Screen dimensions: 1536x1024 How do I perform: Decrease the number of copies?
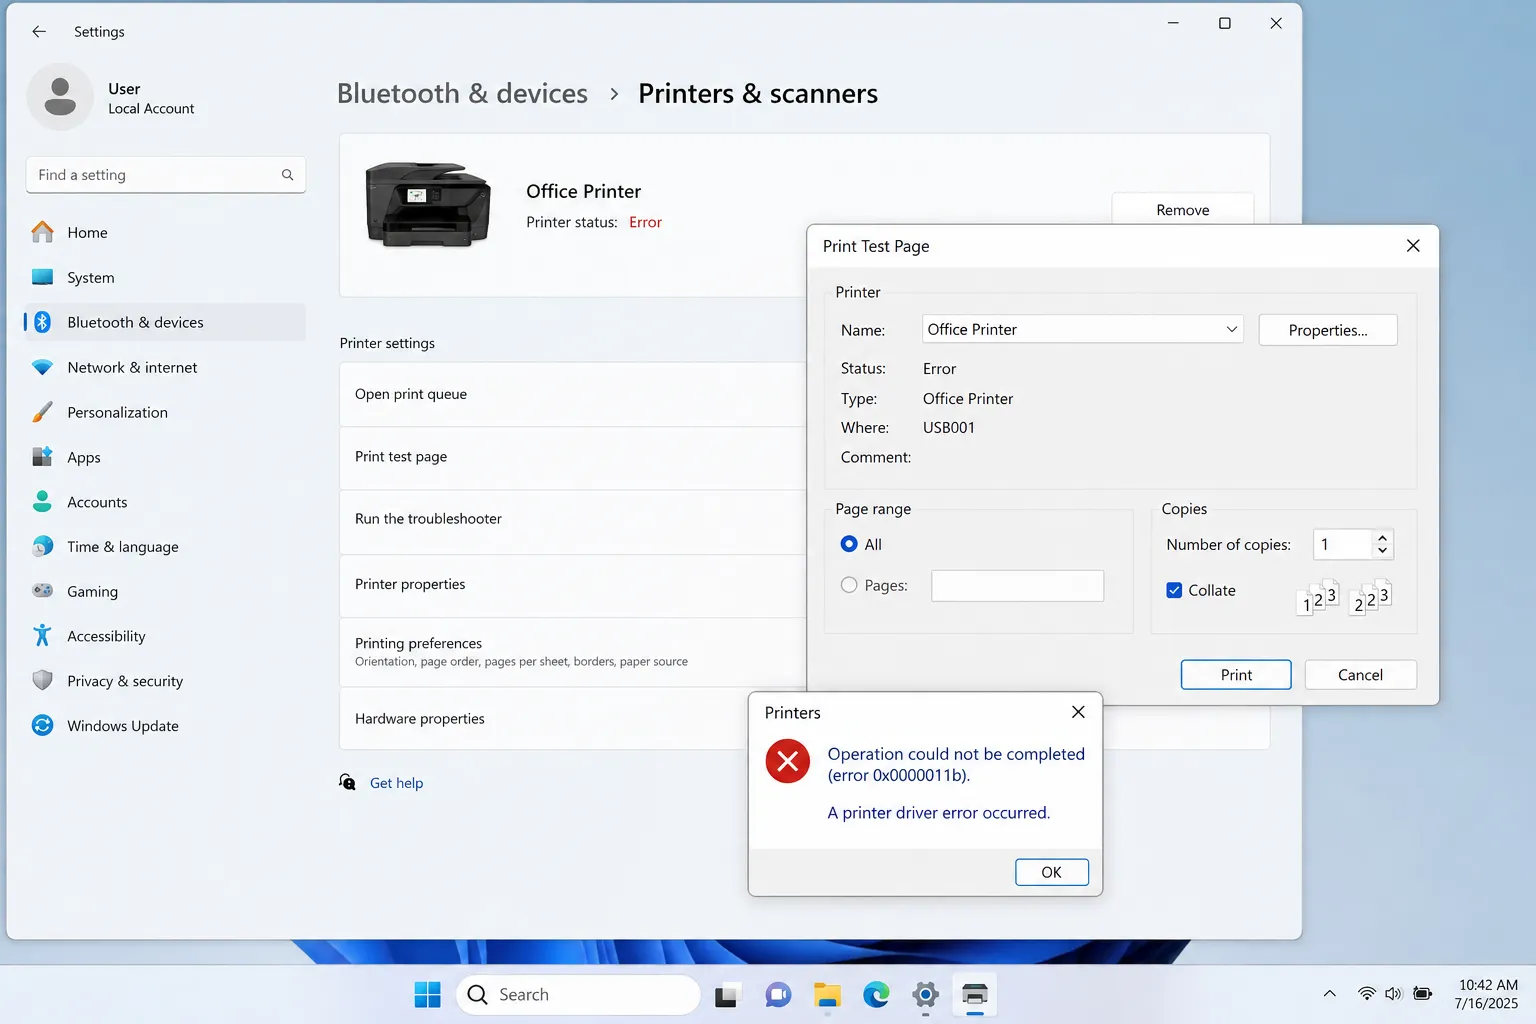click(x=1382, y=551)
